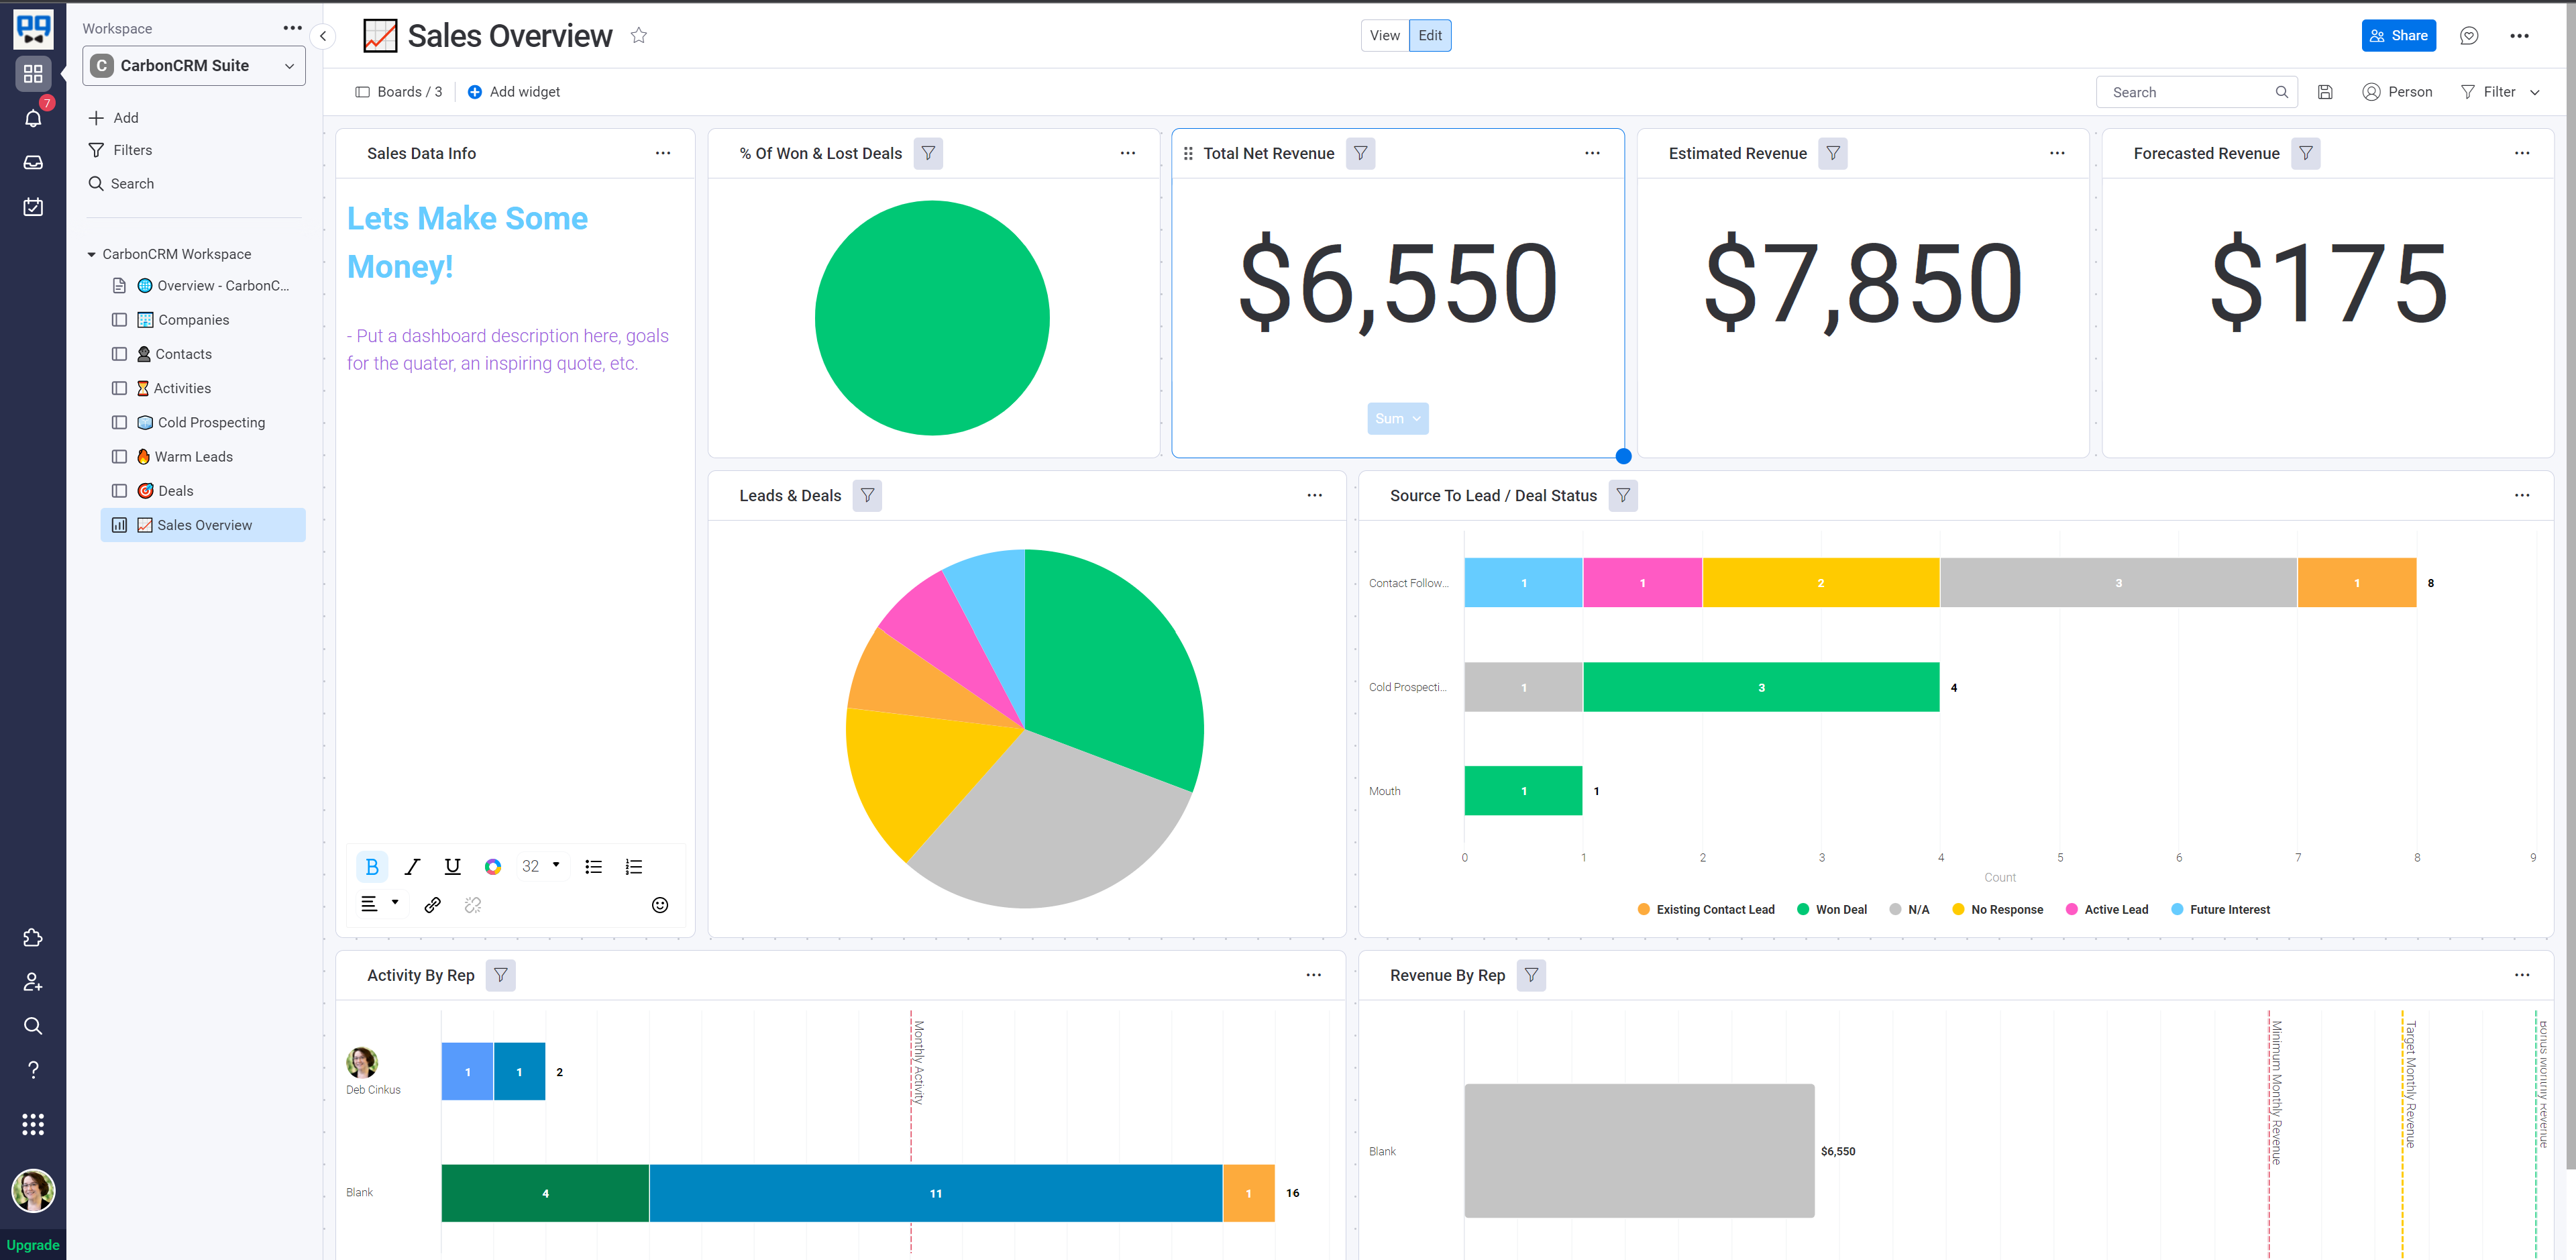2576x1260 pixels.
Task: Click the My Work calendar icon
Action: click(x=33, y=207)
